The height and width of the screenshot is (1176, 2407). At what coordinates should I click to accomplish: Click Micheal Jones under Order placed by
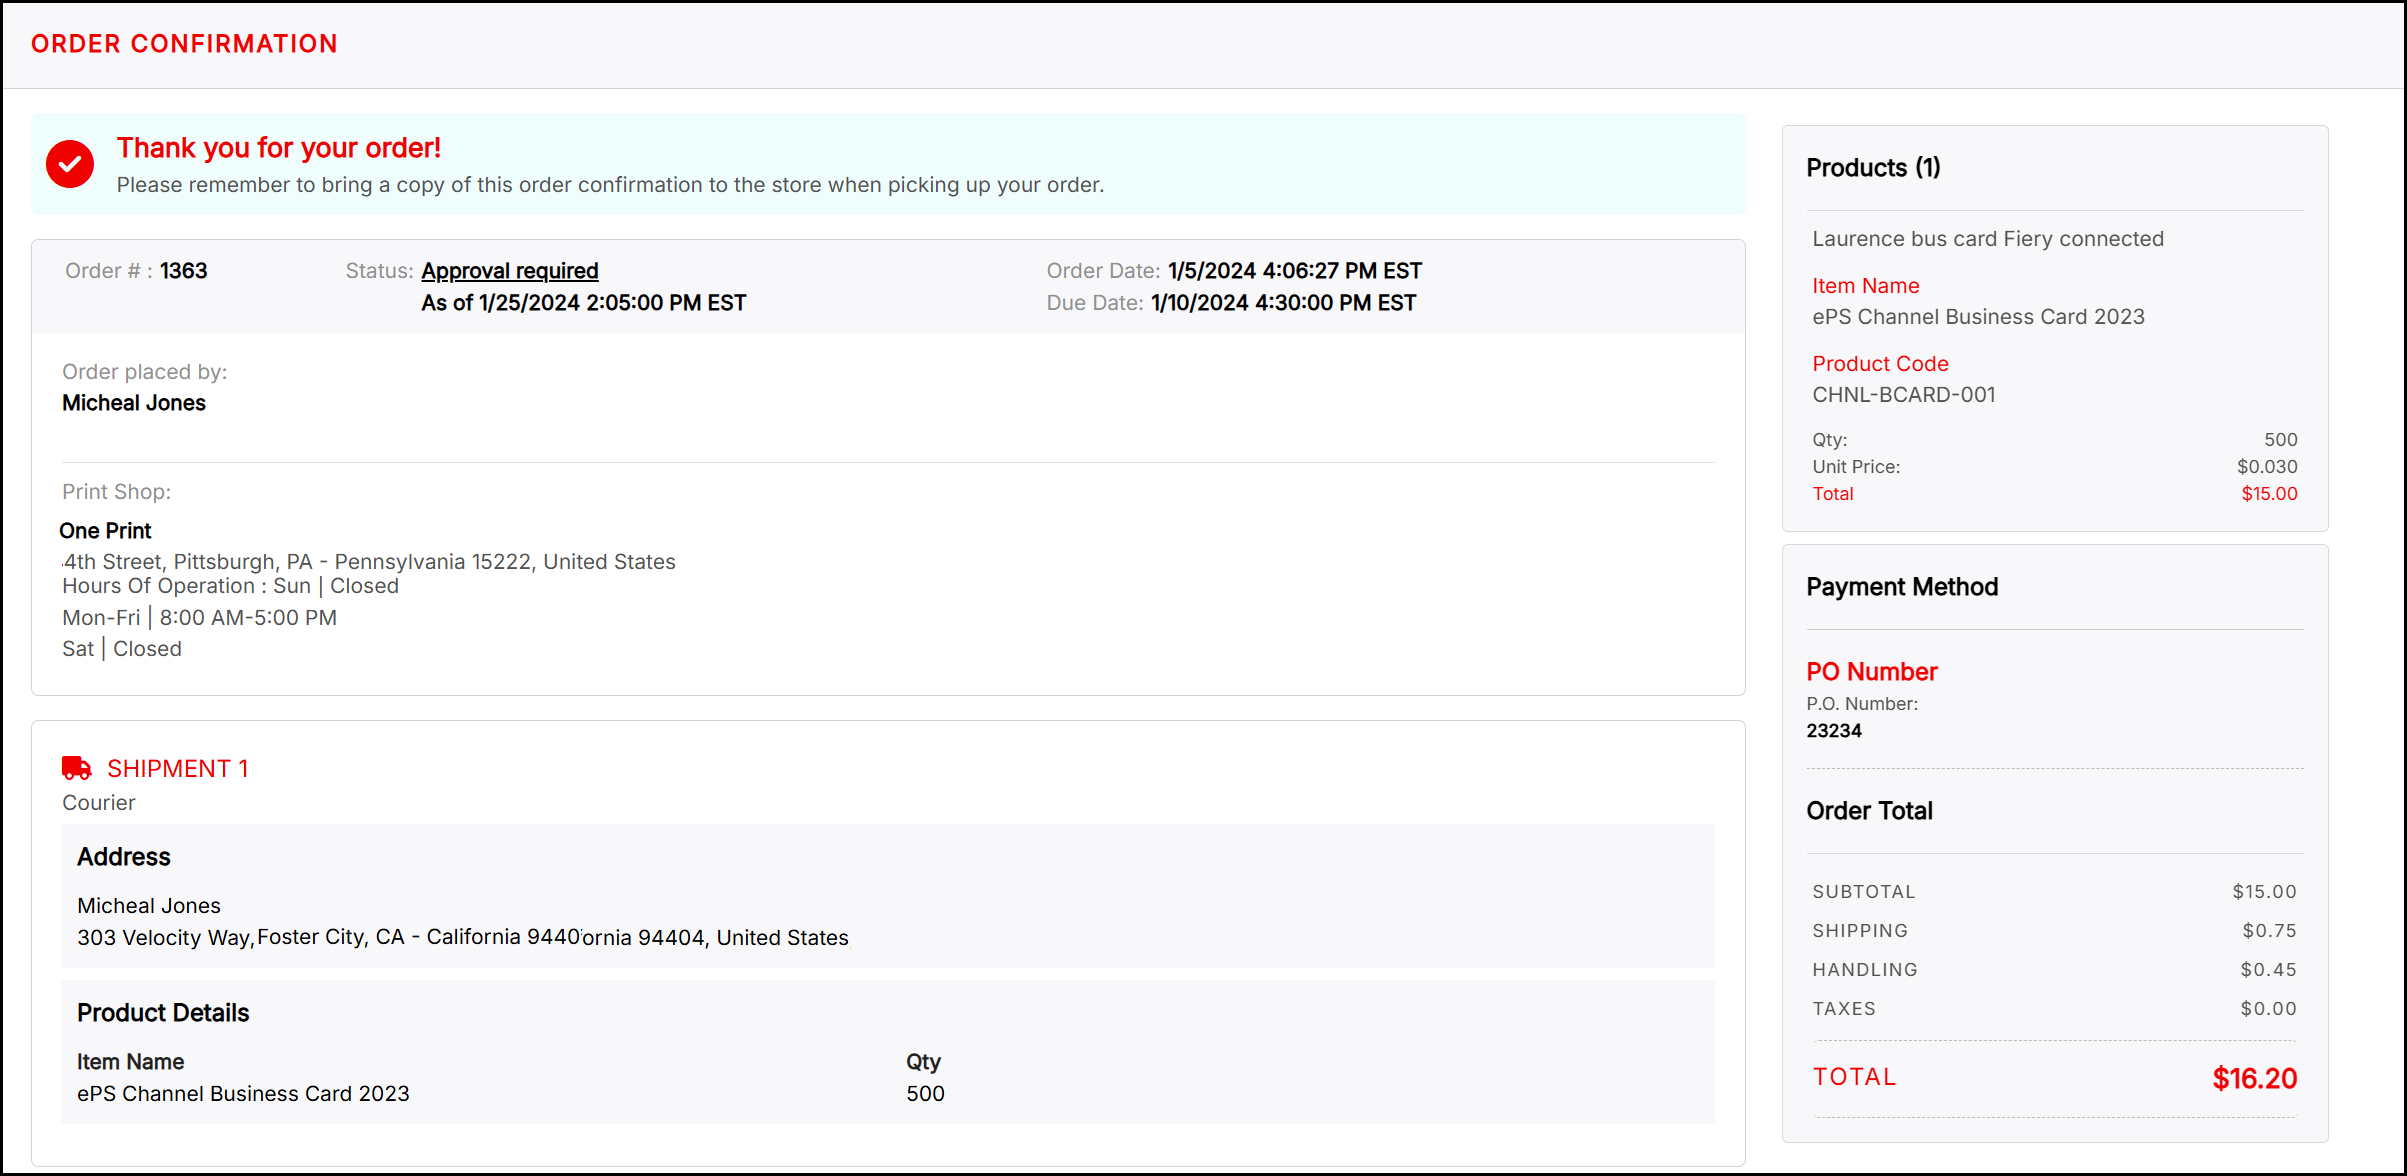click(x=134, y=403)
